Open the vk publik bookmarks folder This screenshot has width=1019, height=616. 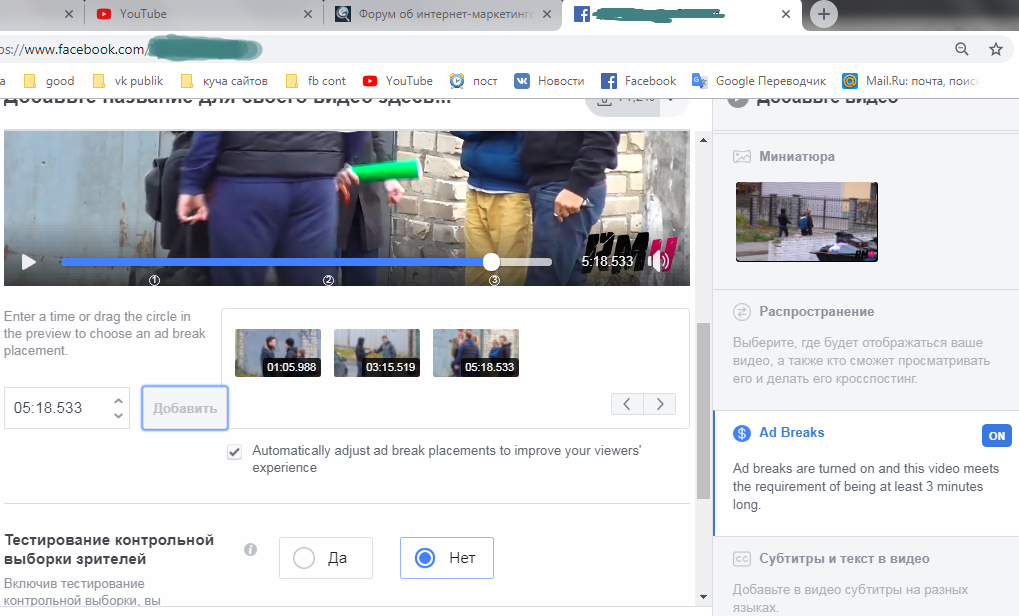click(128, 81)
